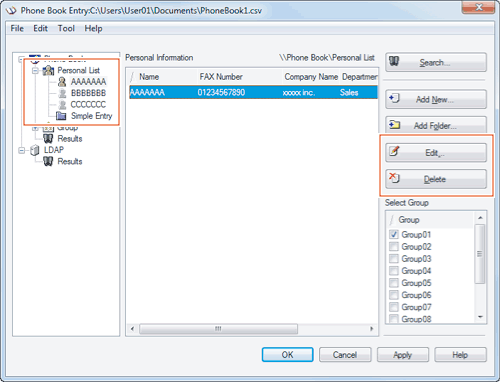Select BBBBBBB in the tree
The image size is (500, 382).
(88, 93)
